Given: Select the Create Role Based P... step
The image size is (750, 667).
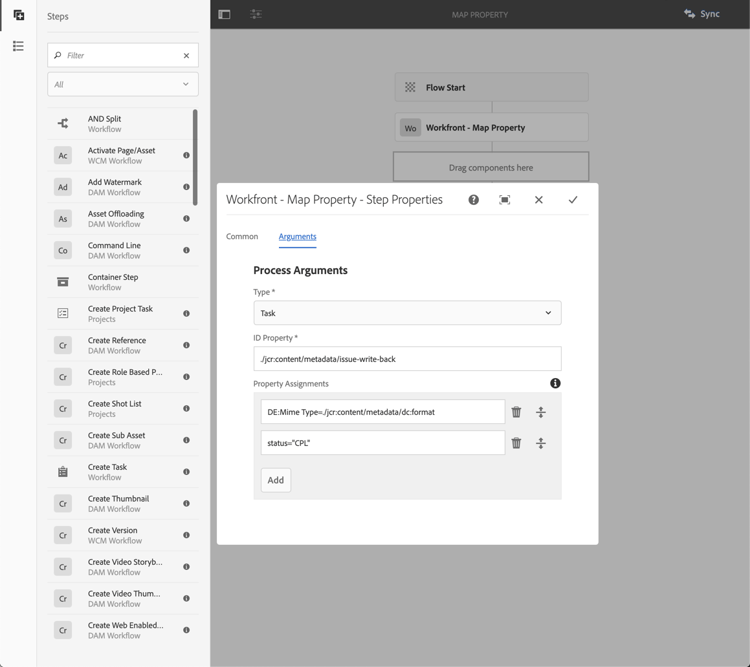Looking at the screenshot, I should [x=123, y=377].
